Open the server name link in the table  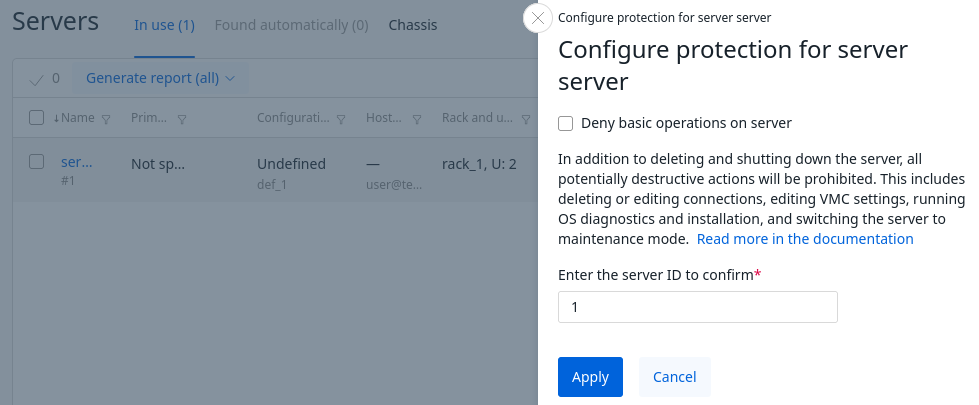(76, 162)
